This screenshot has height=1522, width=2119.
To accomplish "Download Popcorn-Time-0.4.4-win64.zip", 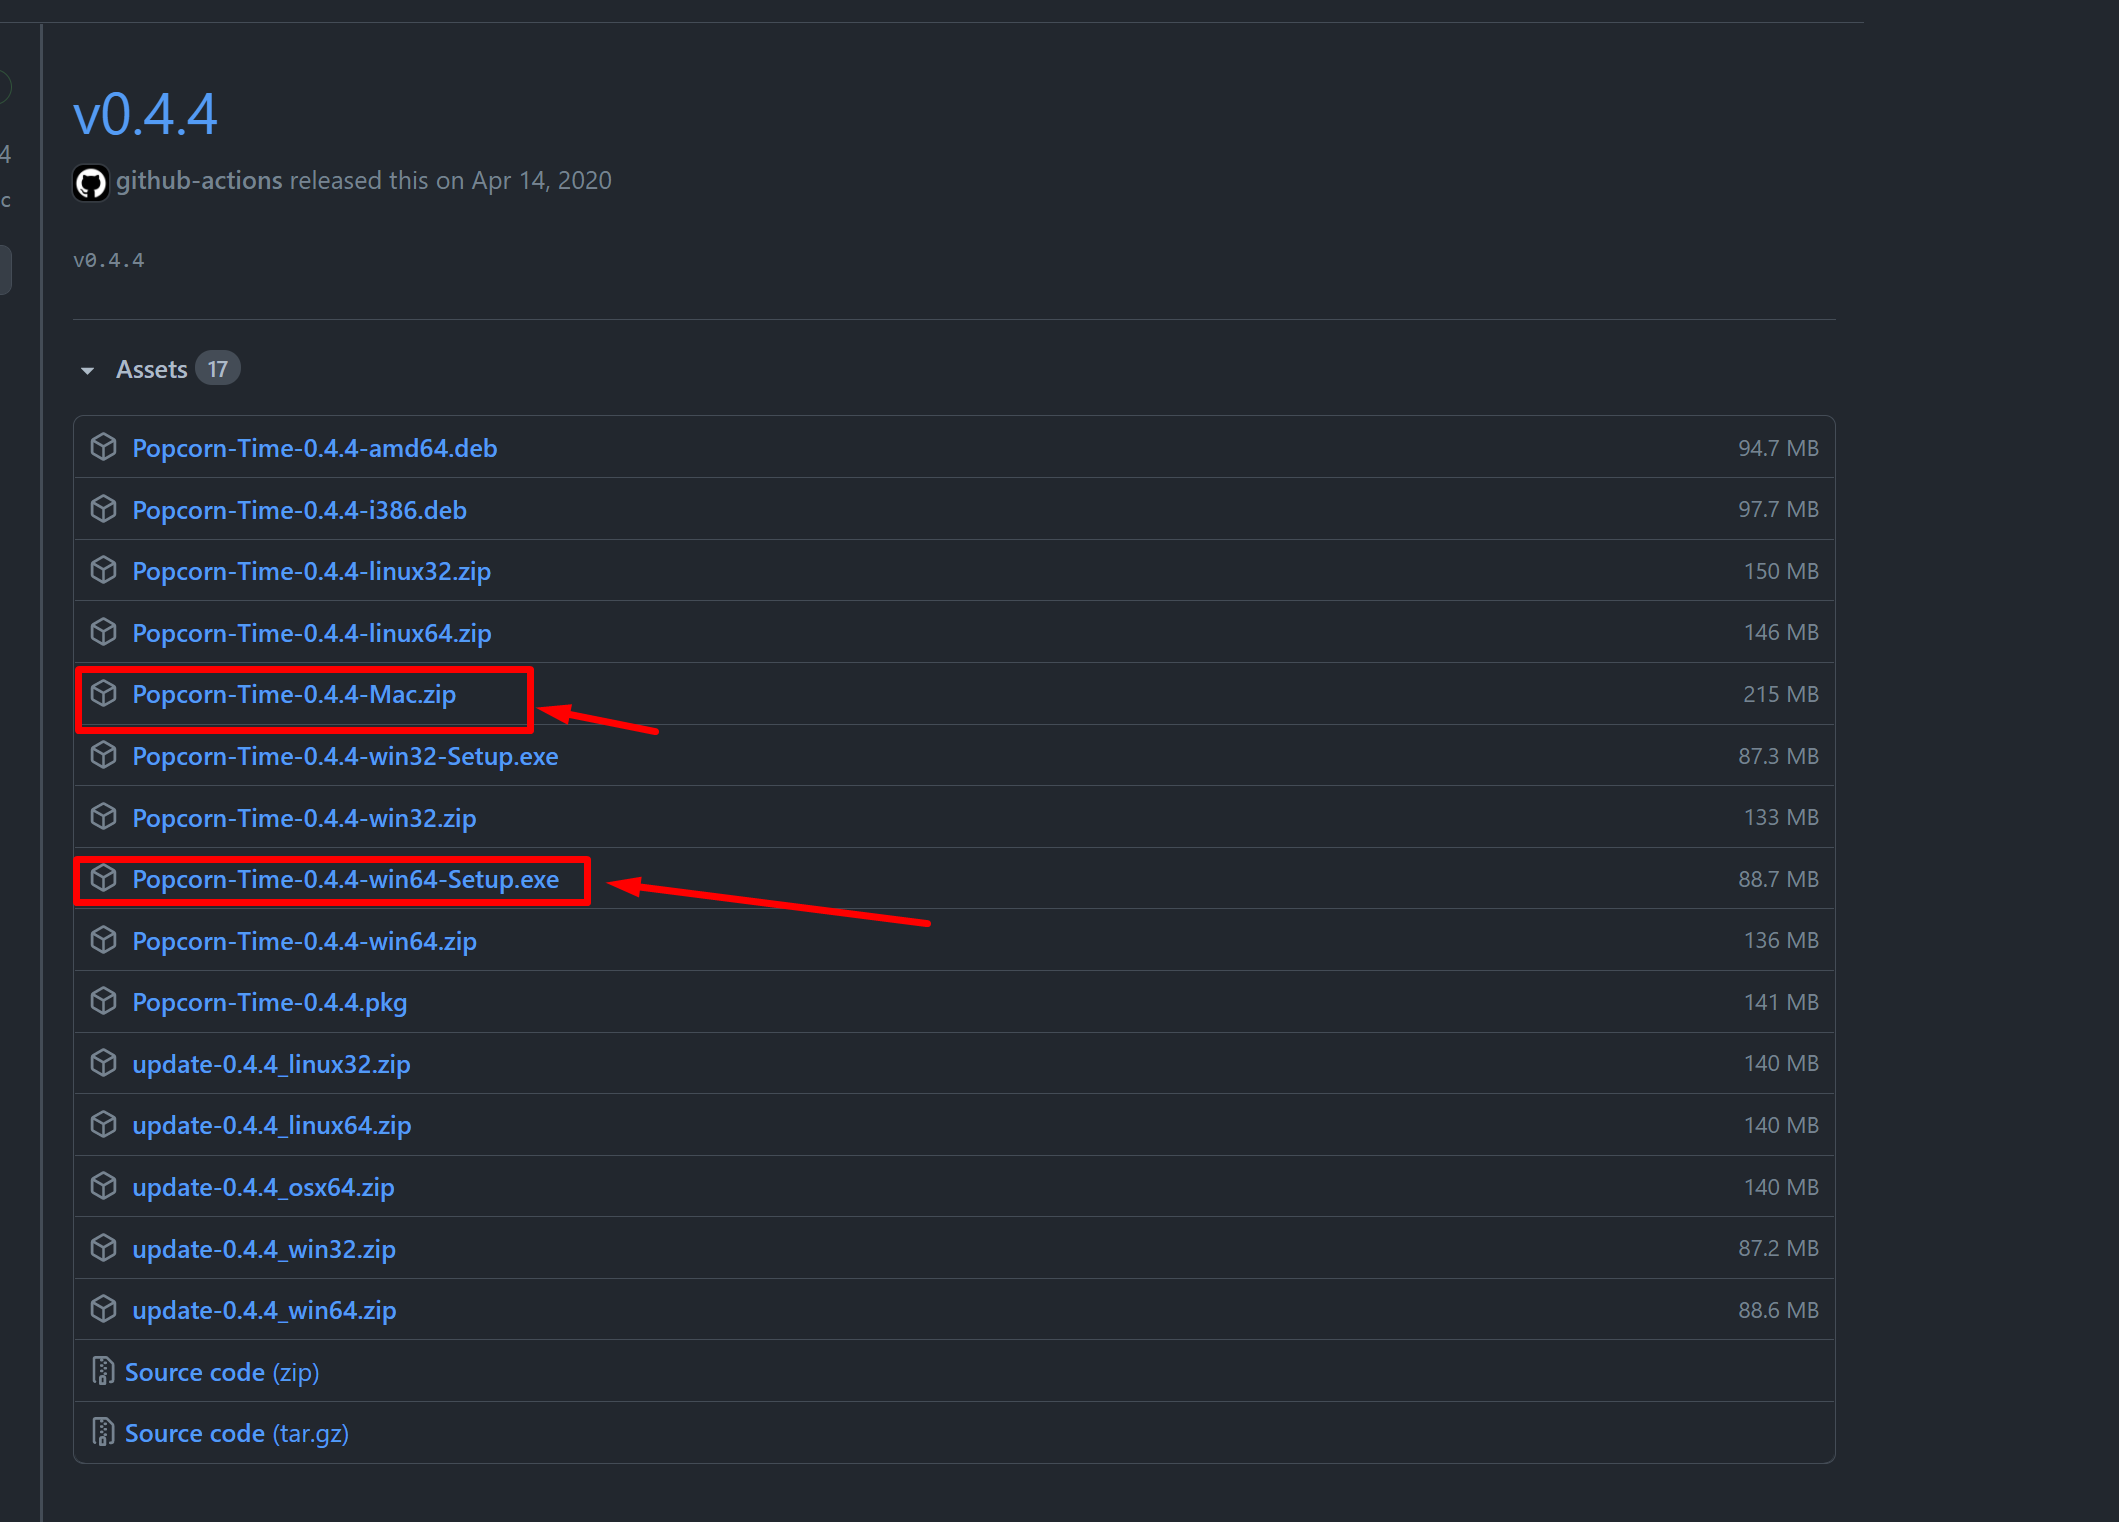I will click(305, 941).
